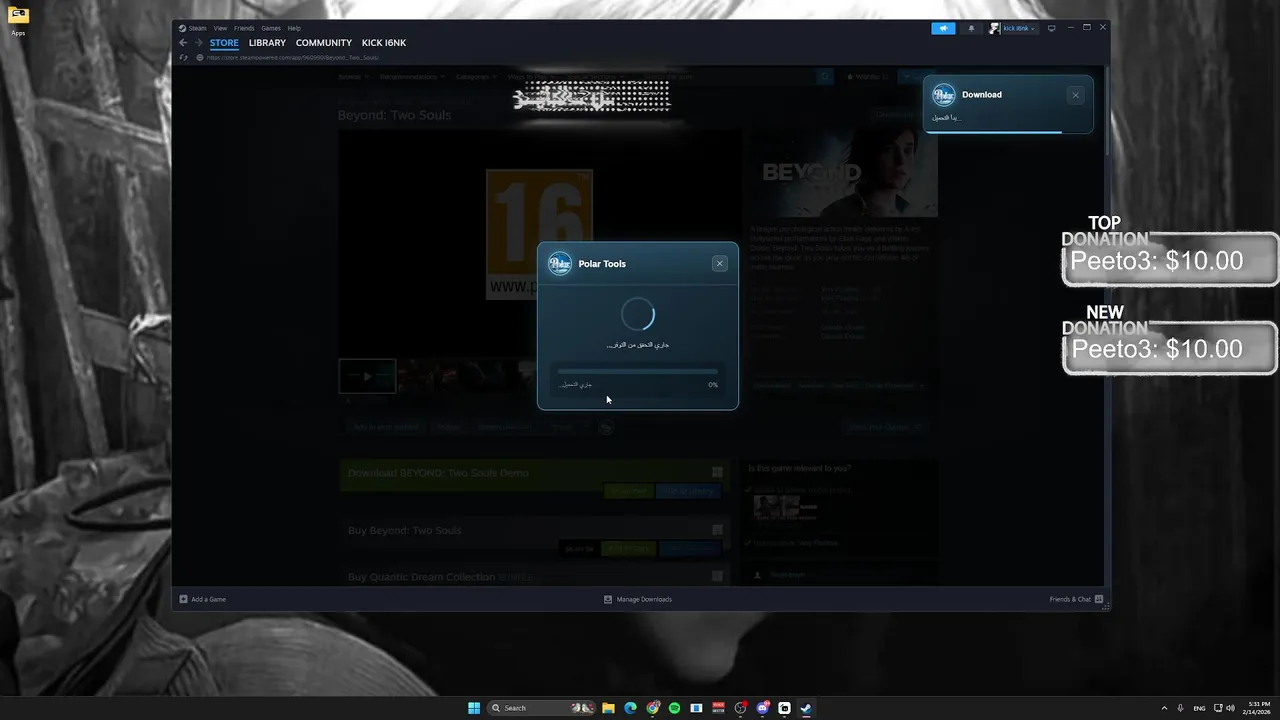
Task: Click Add a Game plus icon
Action: coord(183,599)
